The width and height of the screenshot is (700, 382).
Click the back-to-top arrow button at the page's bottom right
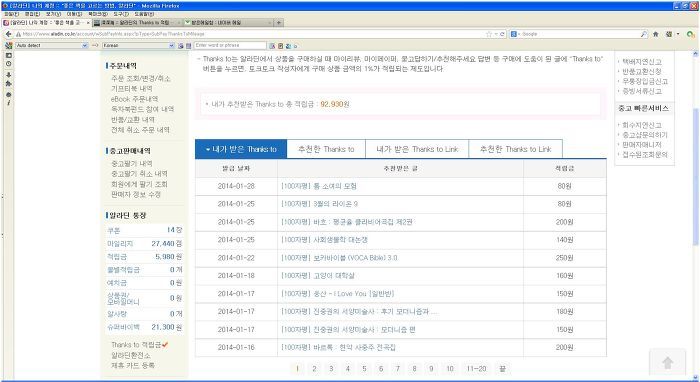coord(667,363)
